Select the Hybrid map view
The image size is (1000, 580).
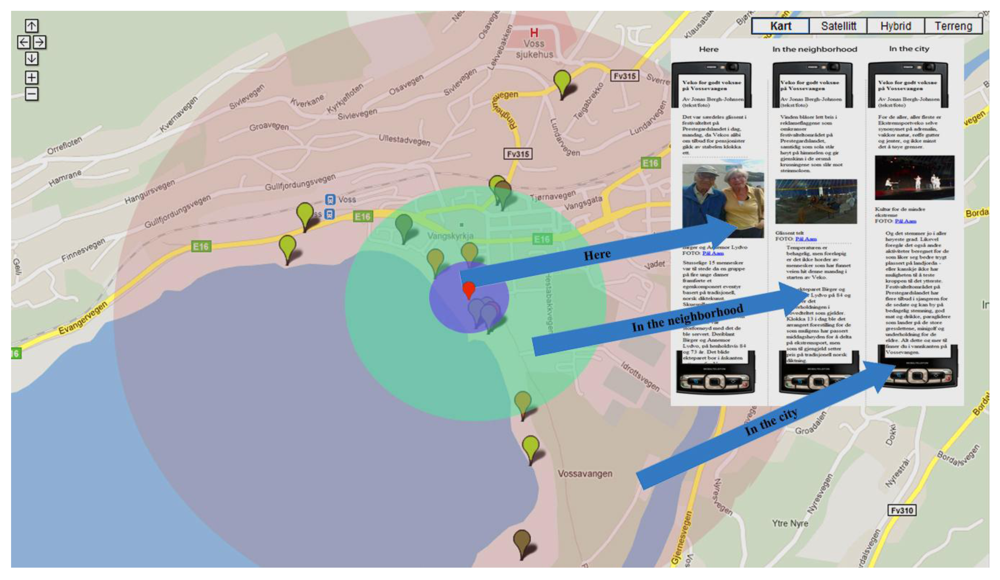pos(895,26)
